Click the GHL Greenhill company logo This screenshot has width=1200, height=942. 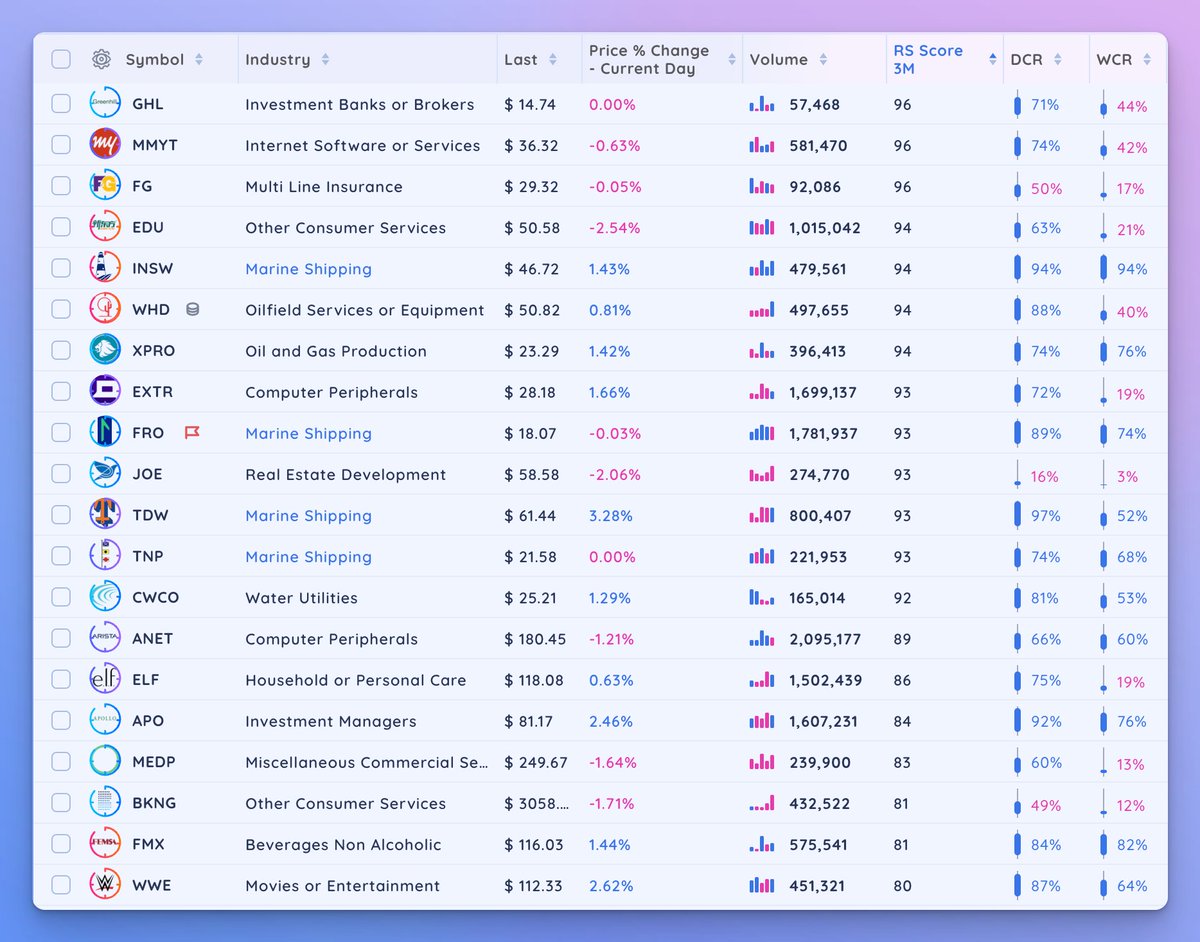click(x=105, y=104)
